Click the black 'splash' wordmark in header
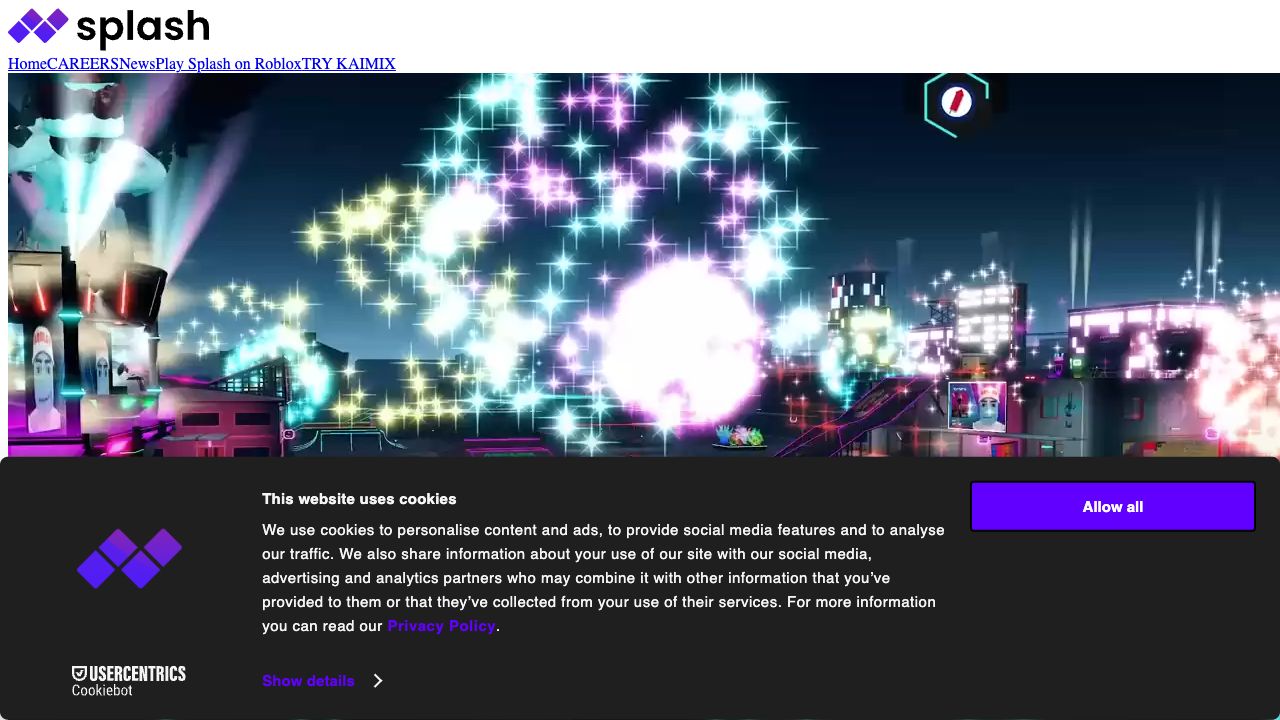Image resolution: width=1280 pixels, height=720 pixels. (143, 28)
